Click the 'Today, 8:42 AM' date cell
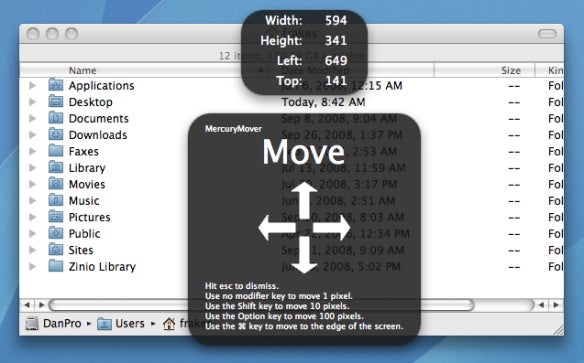Image resolution: width=584 pixels, height=363 pixels. (x=323, y=102)
